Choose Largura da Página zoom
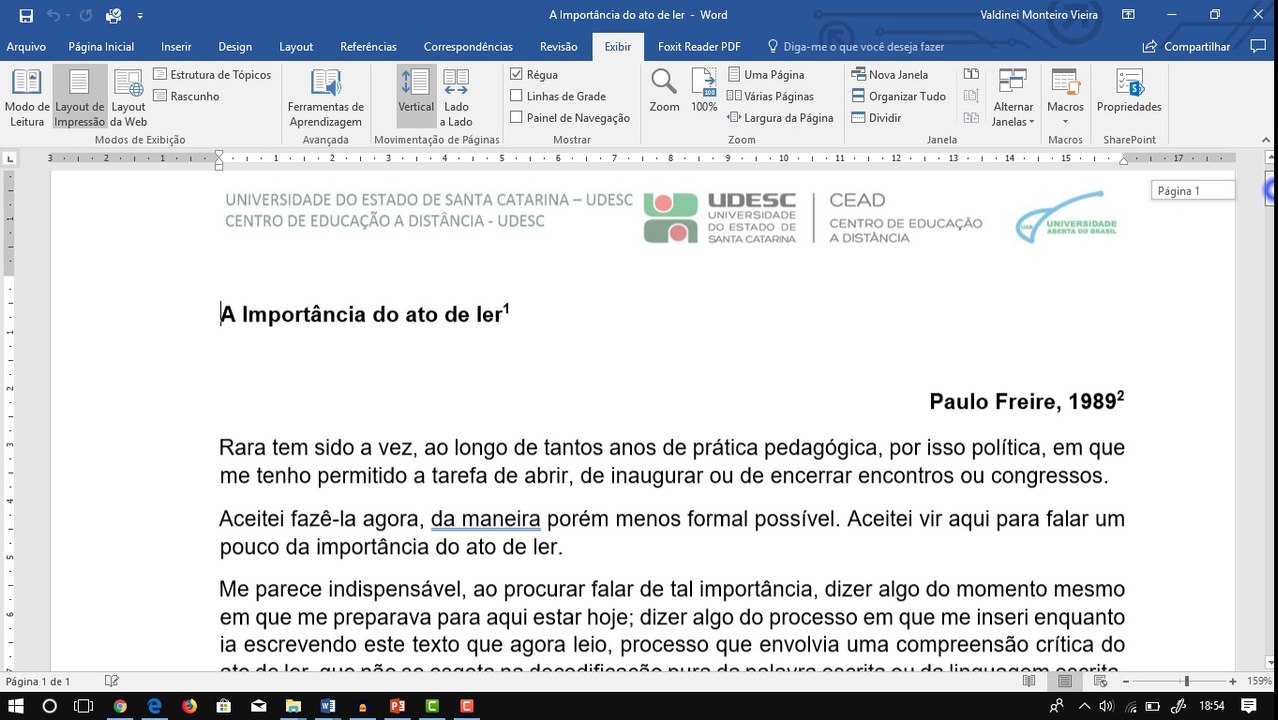The width and height of the screenshot is (1278, 720). pos(780,118)
